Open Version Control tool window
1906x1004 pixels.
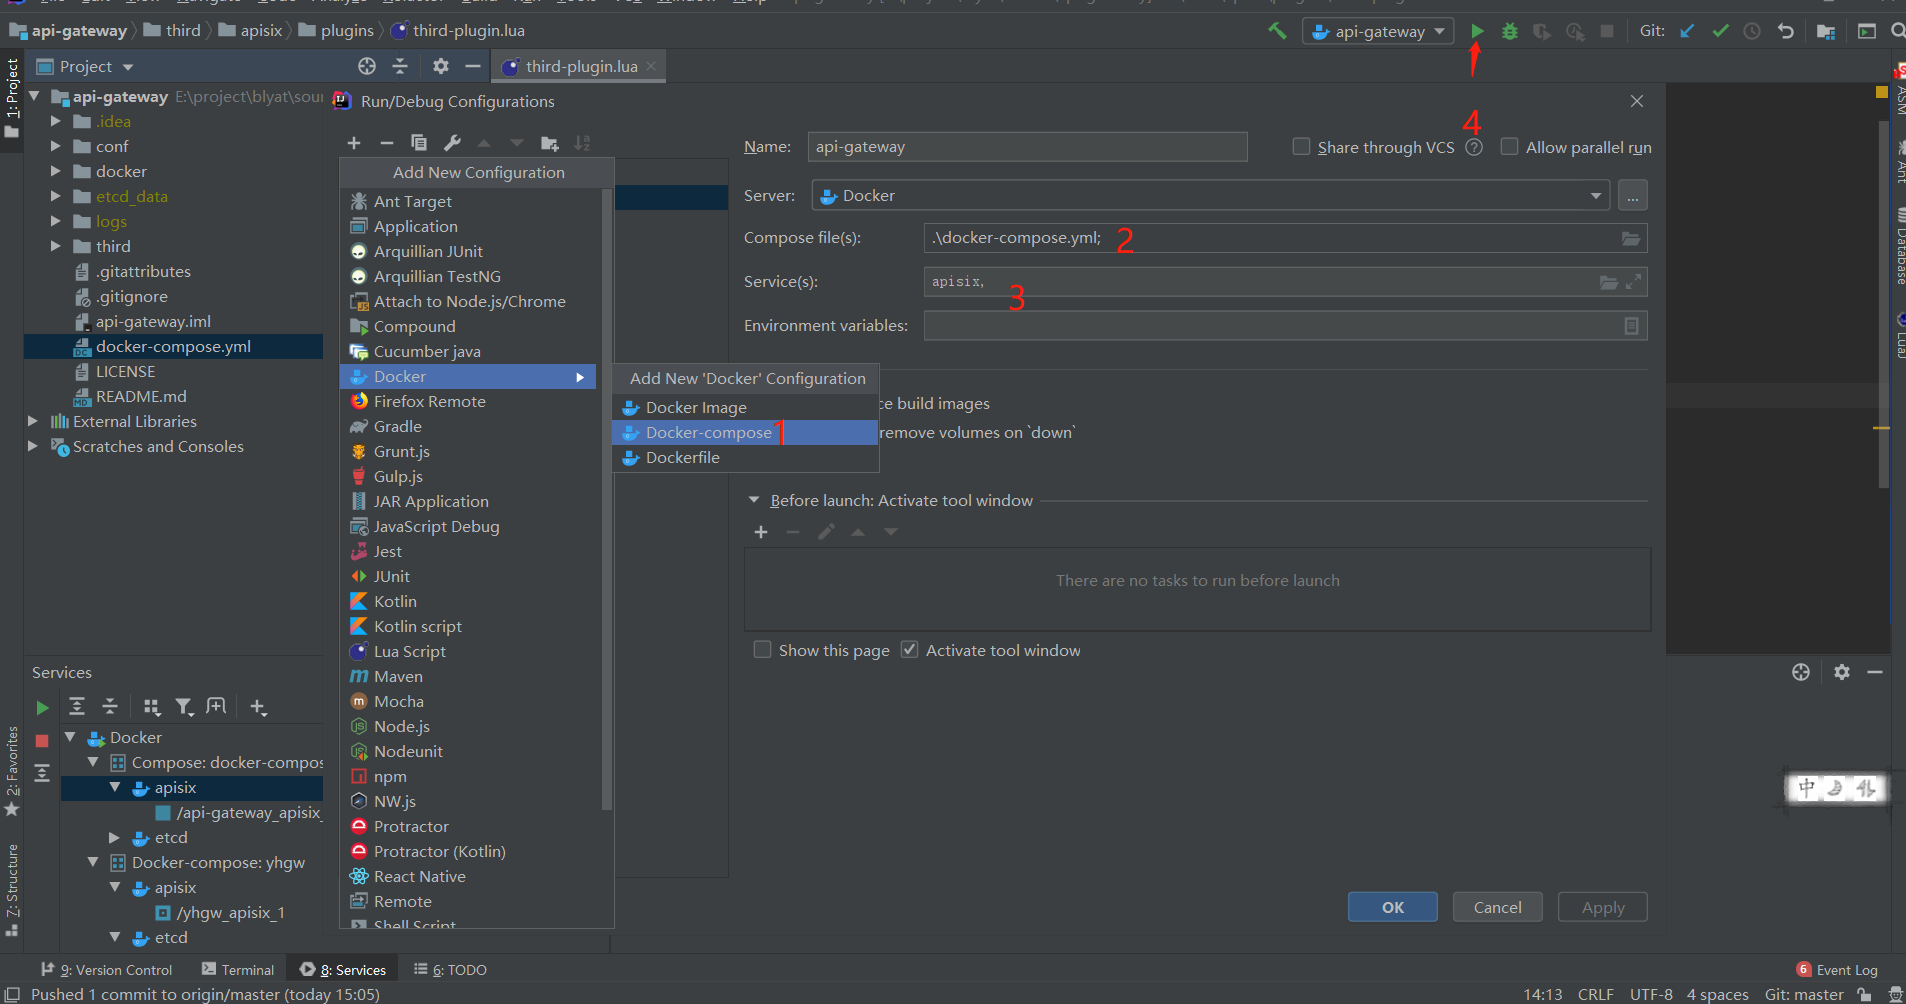(x=107, y=970)
